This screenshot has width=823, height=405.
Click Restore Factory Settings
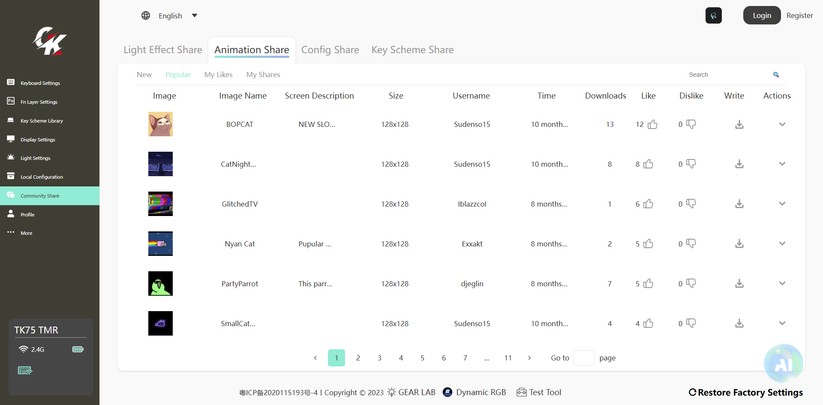pyautogui.click(x=746, y=392)
